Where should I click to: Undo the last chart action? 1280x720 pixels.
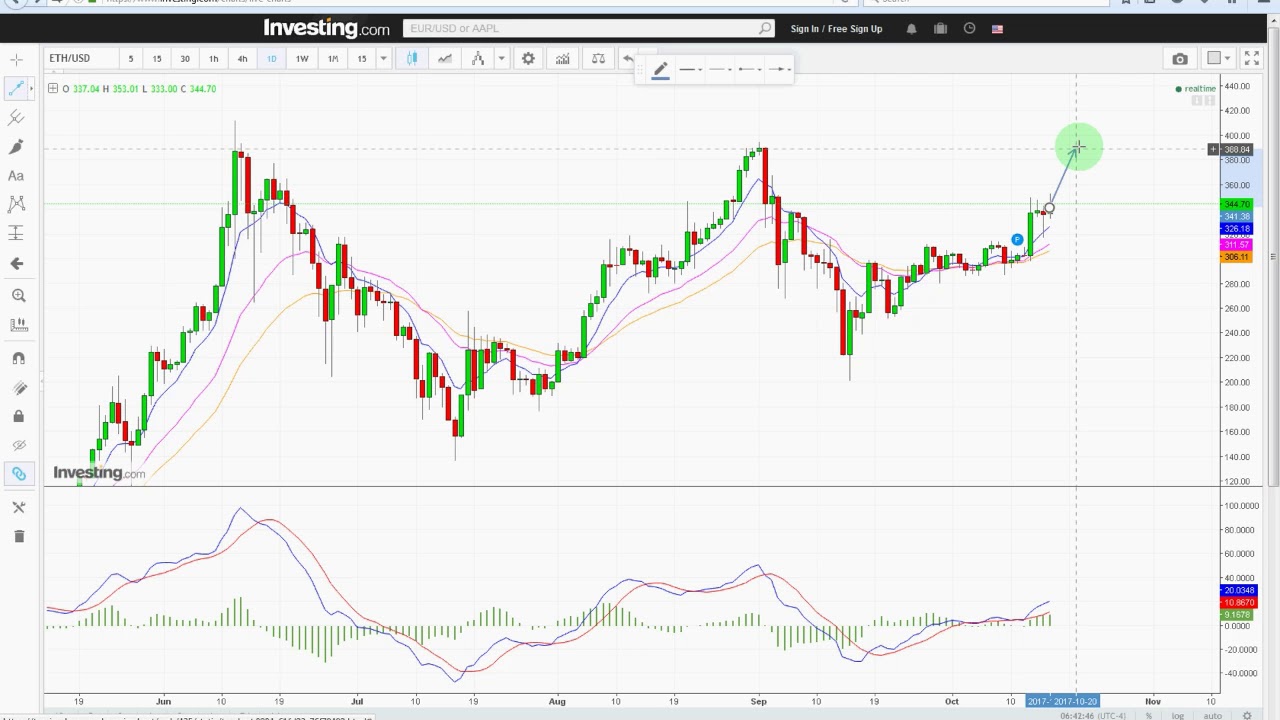point(628,59)
